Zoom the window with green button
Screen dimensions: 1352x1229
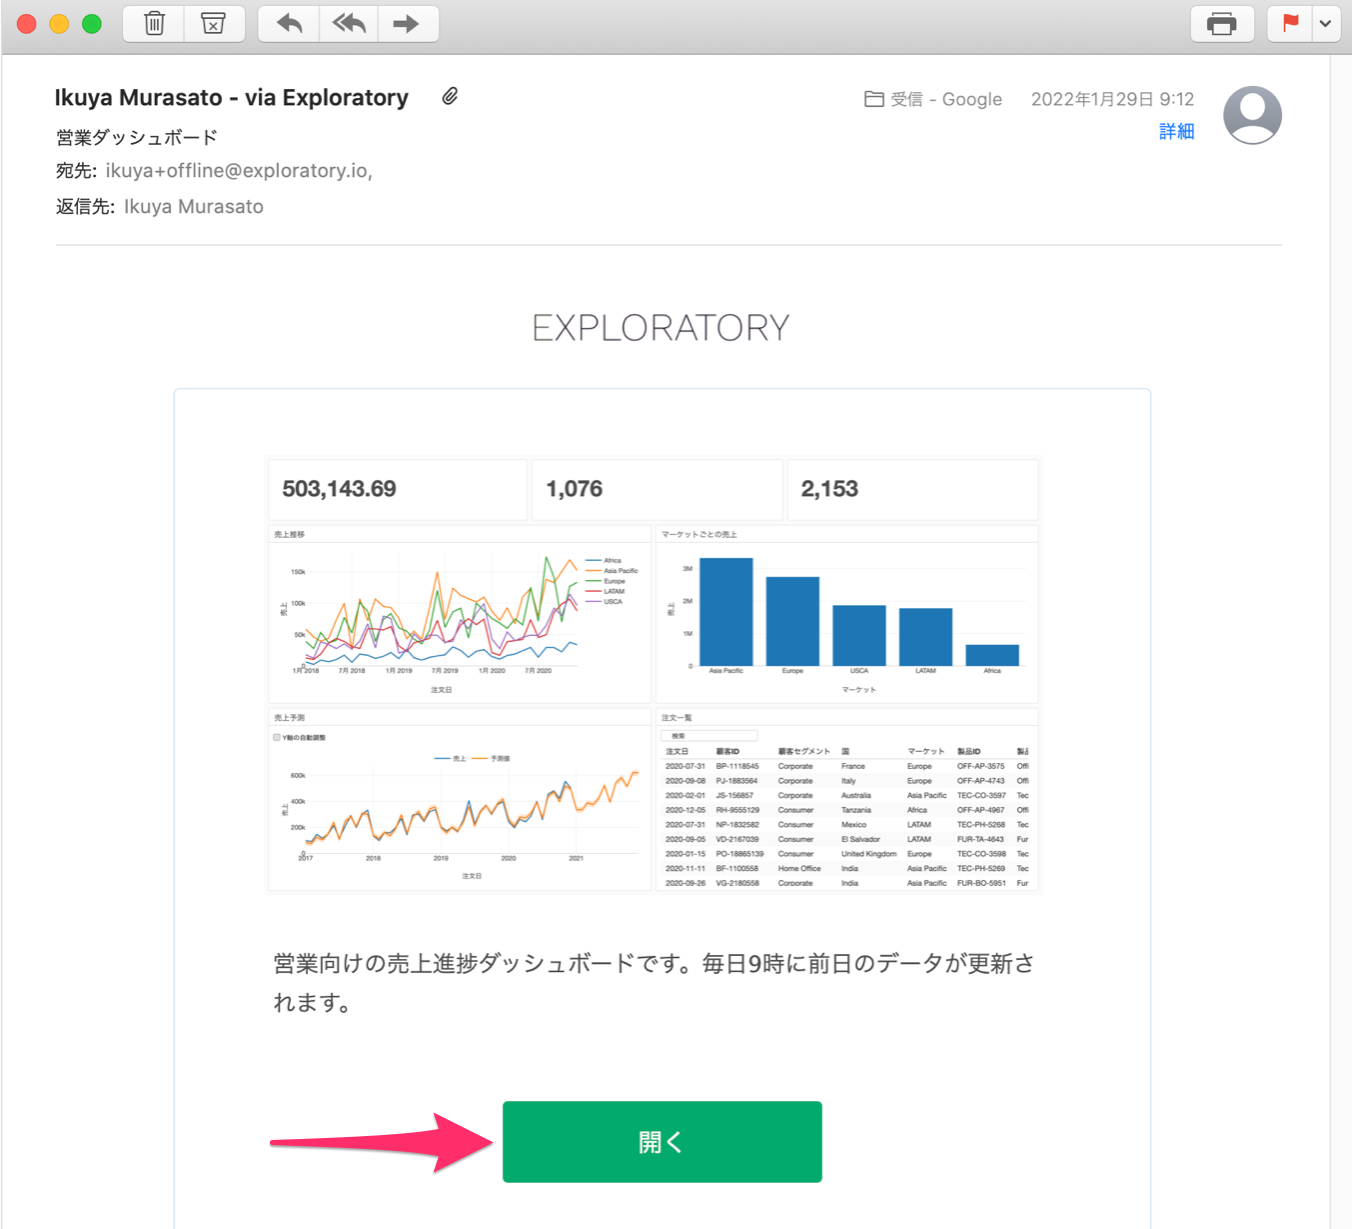click(92, 24)
